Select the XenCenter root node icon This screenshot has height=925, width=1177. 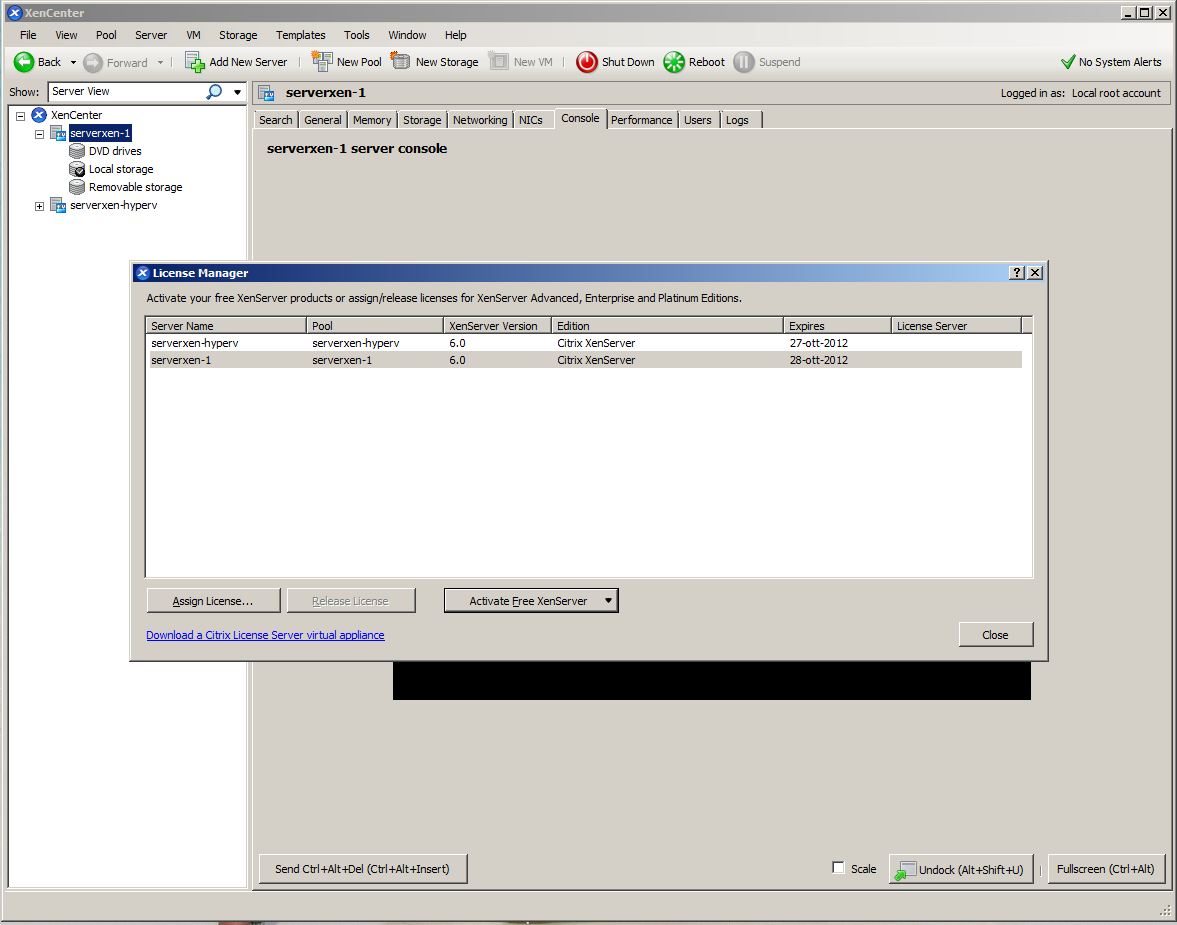click(x=39, y=115)
